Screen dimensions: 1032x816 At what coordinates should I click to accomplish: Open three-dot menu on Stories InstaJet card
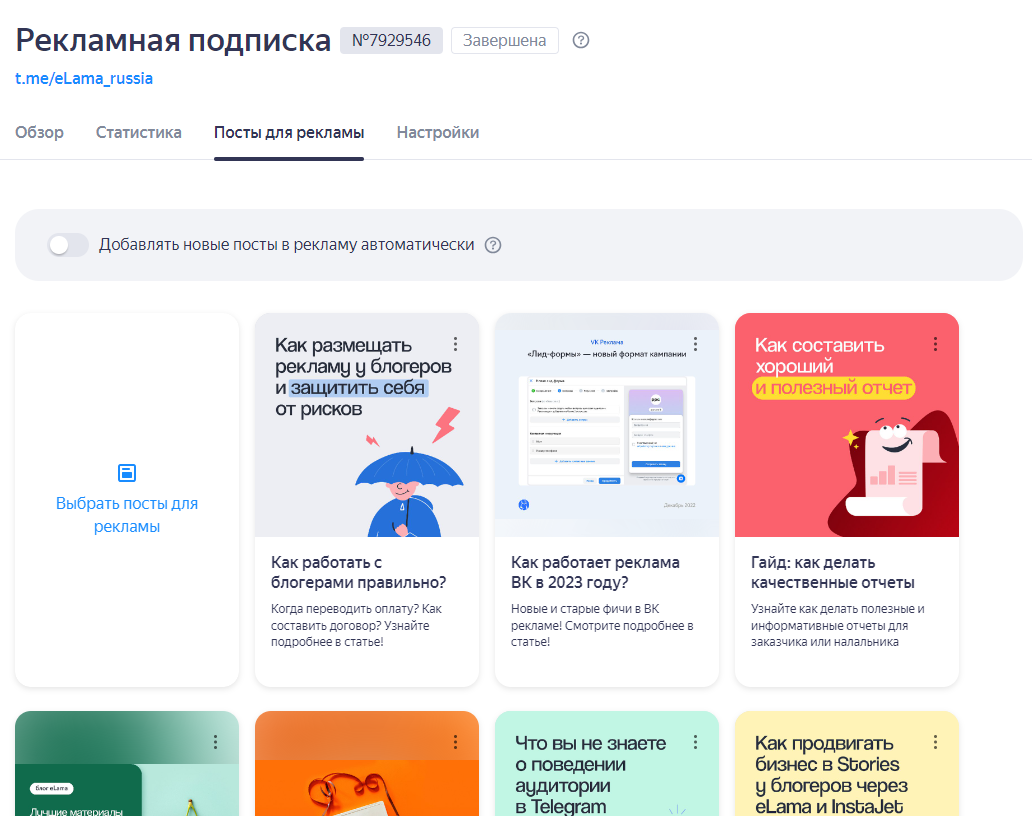pos(935,742)
